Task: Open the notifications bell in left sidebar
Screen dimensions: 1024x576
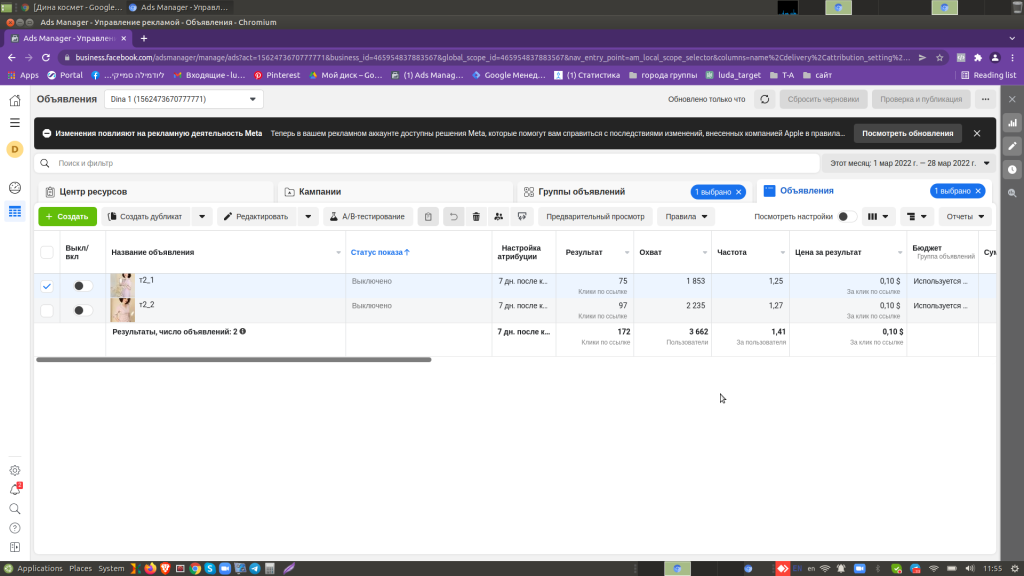Action: click(15, 489)
